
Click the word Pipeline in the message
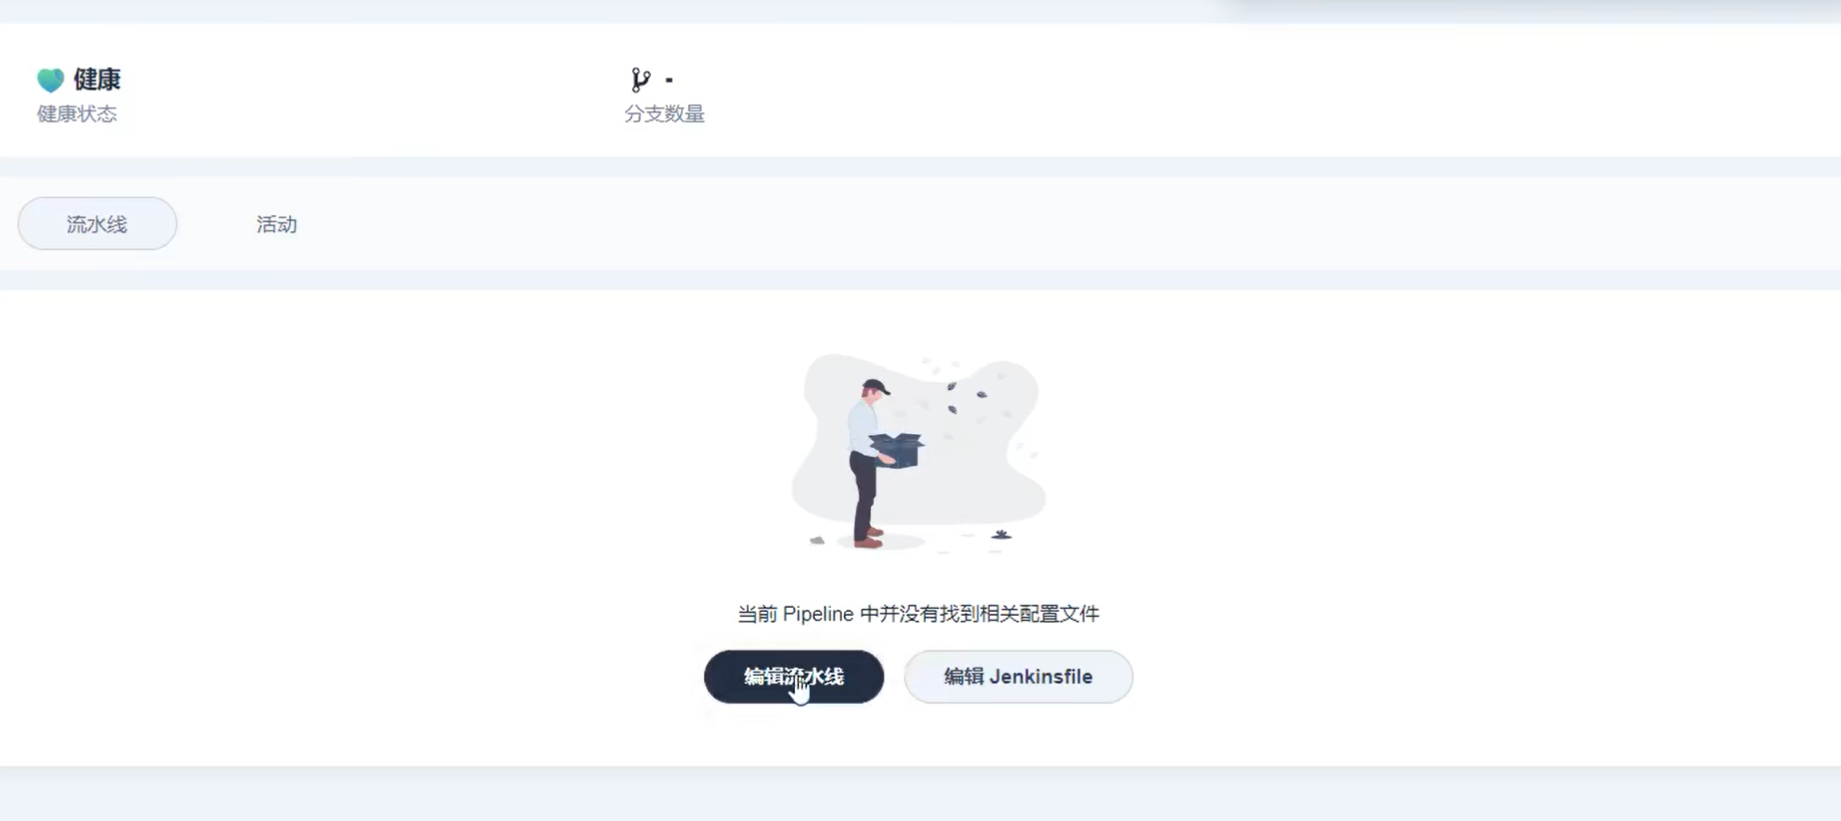click(x=818, y=614)
